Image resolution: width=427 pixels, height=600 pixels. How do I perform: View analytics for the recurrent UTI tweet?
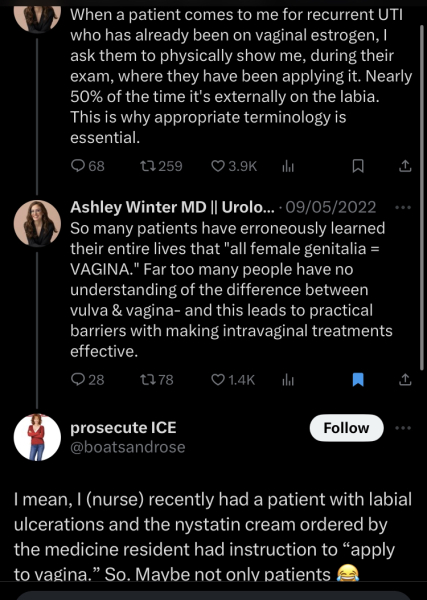point(288,166)
